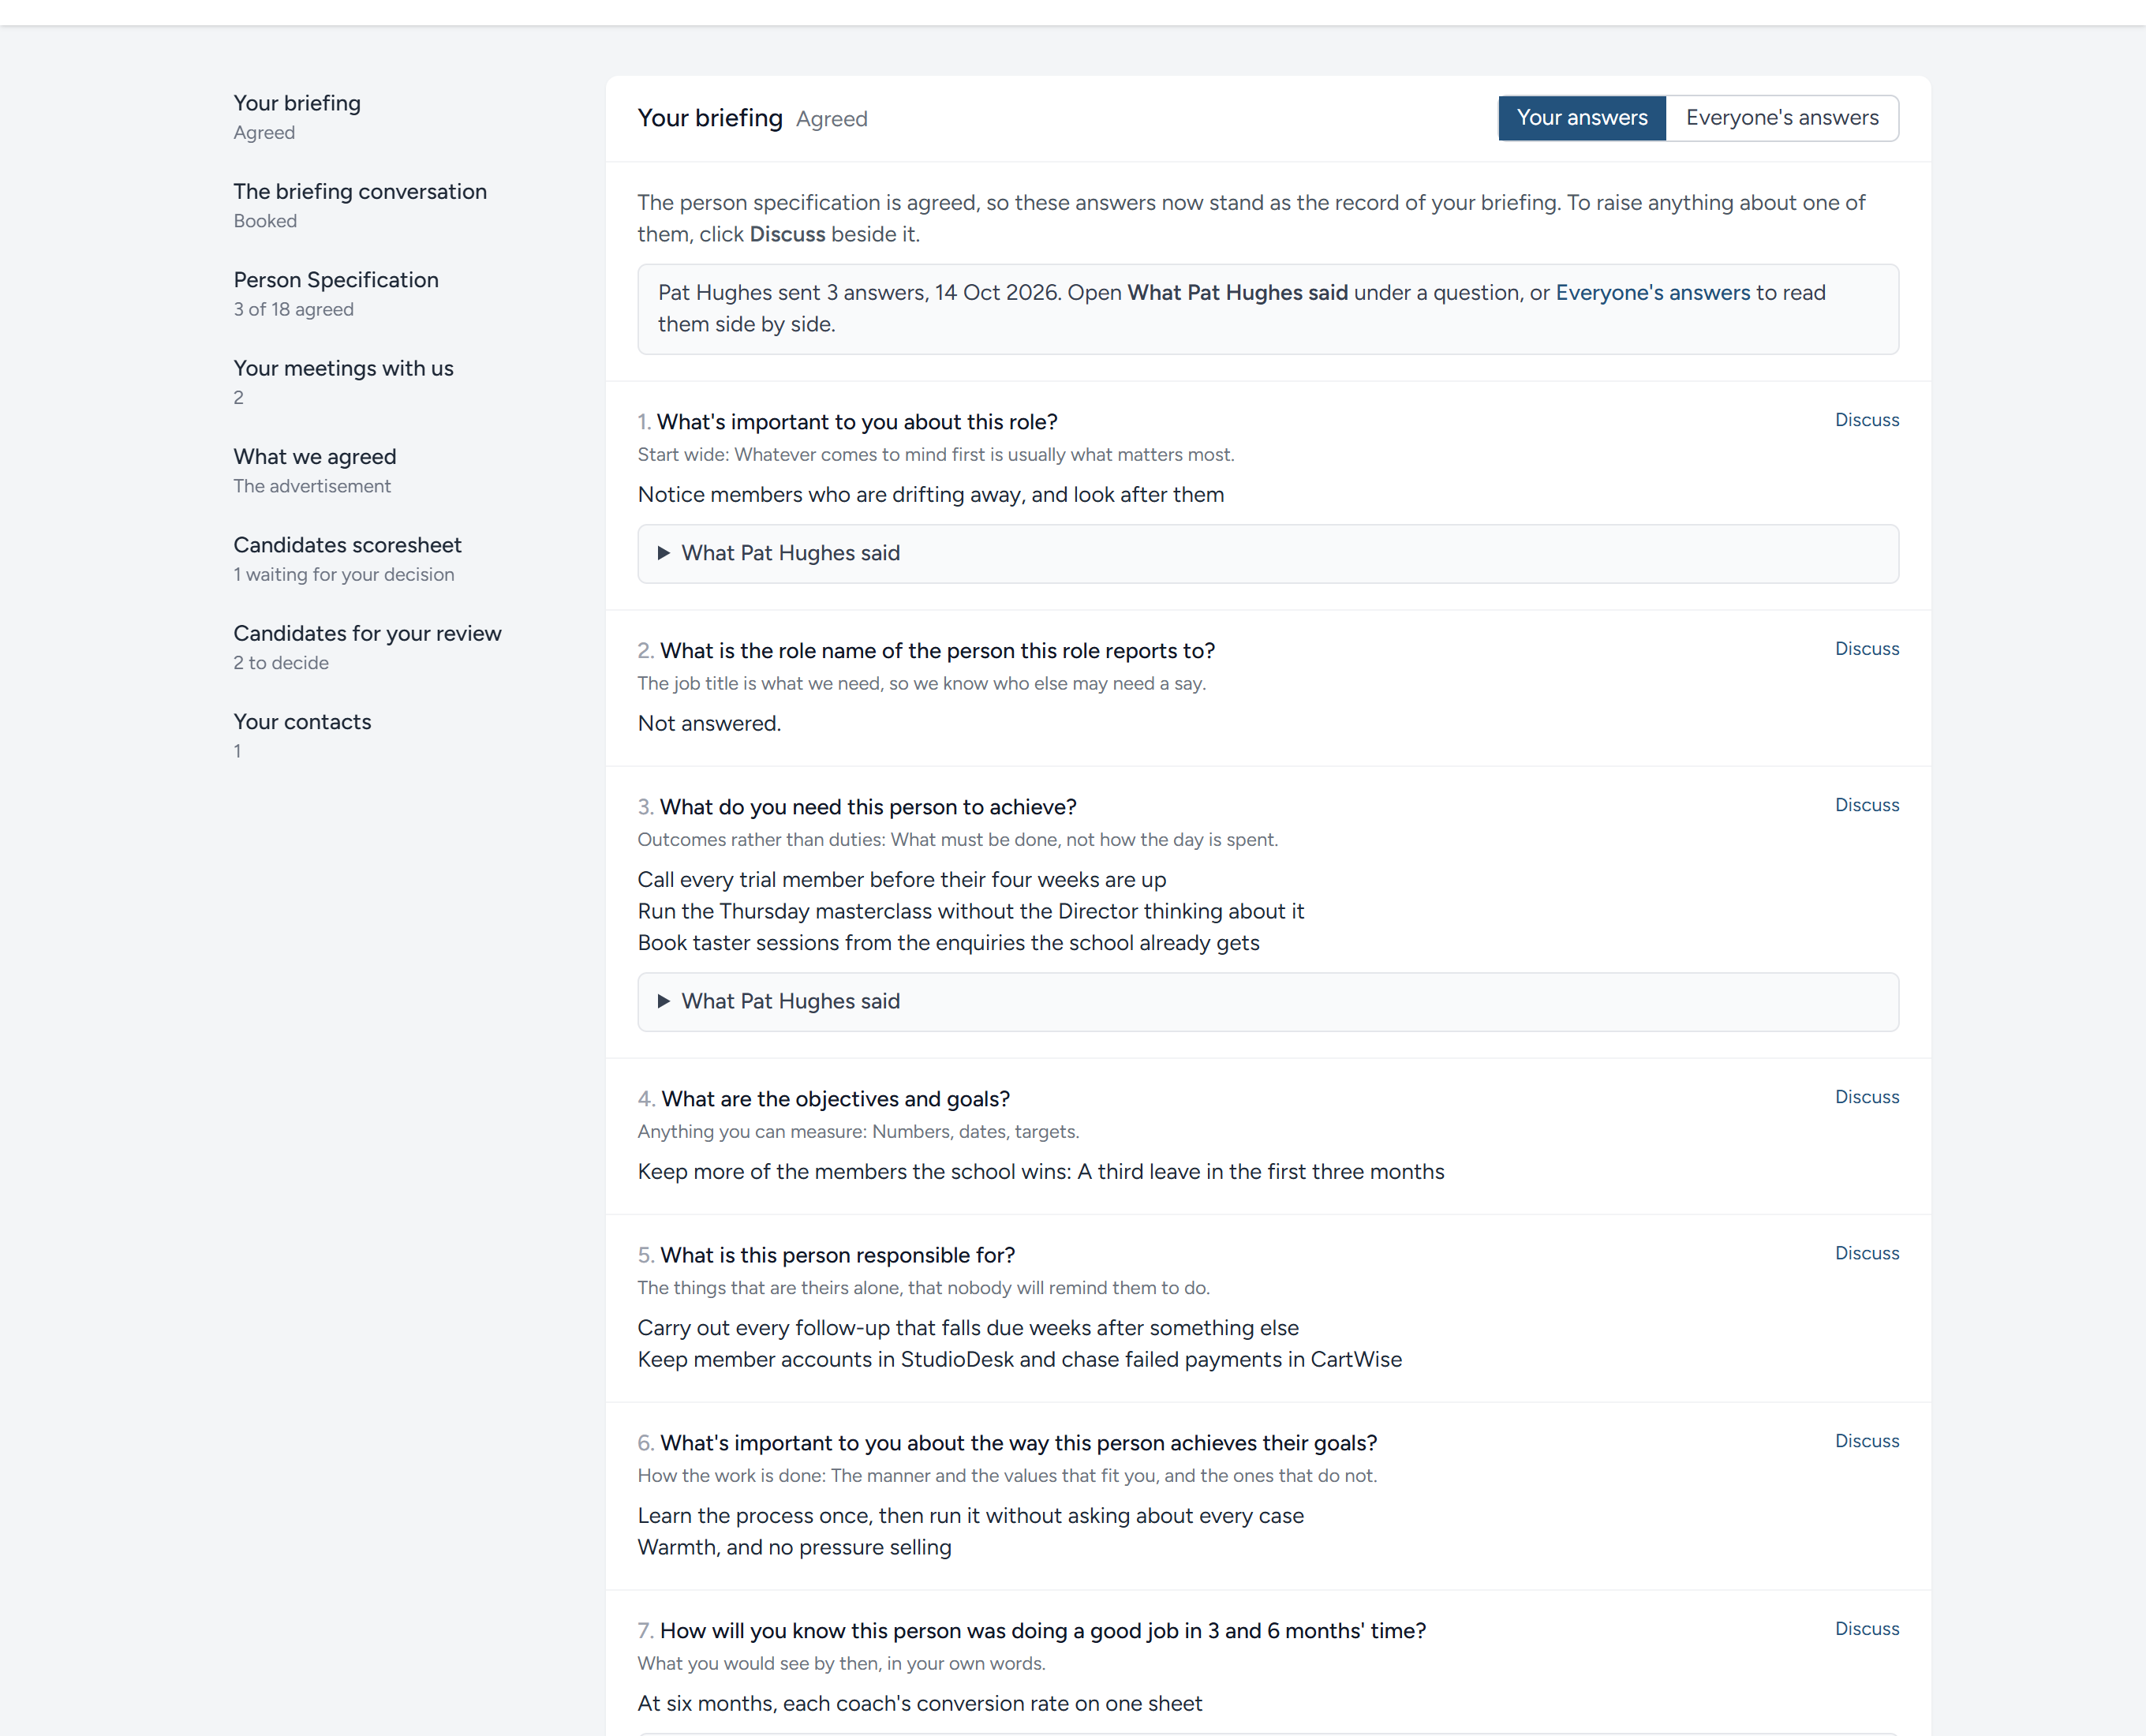Select What we agreed sidebar item
The image size is (2146, 1736).
(314, 470)
